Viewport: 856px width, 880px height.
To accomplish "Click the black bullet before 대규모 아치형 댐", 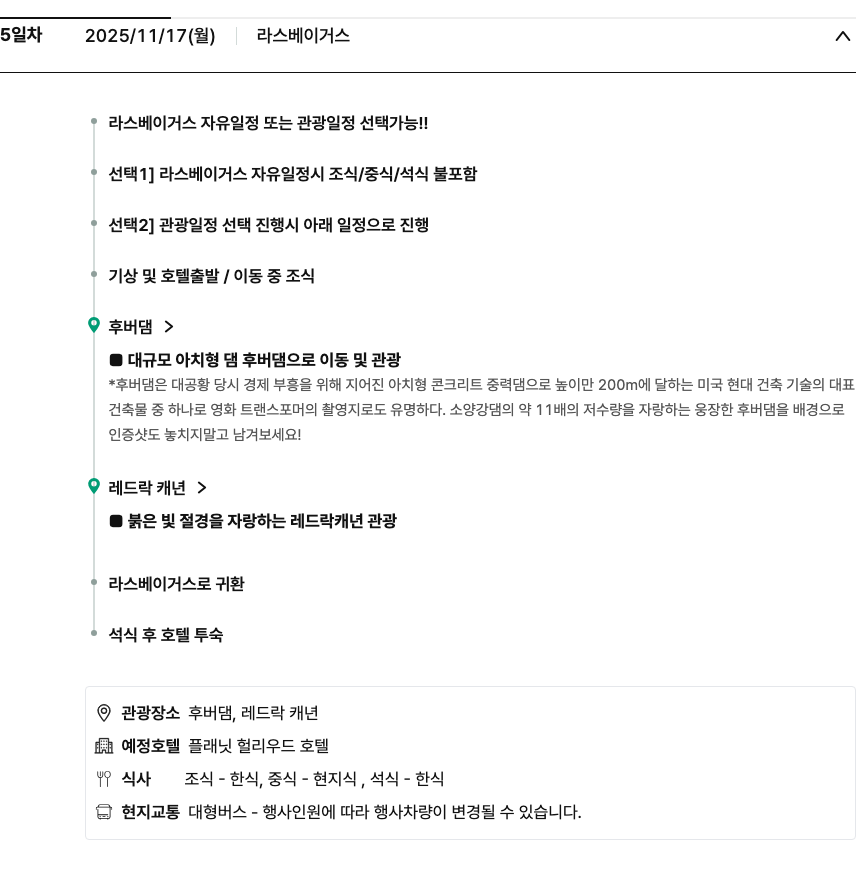I will pos(116,360).
